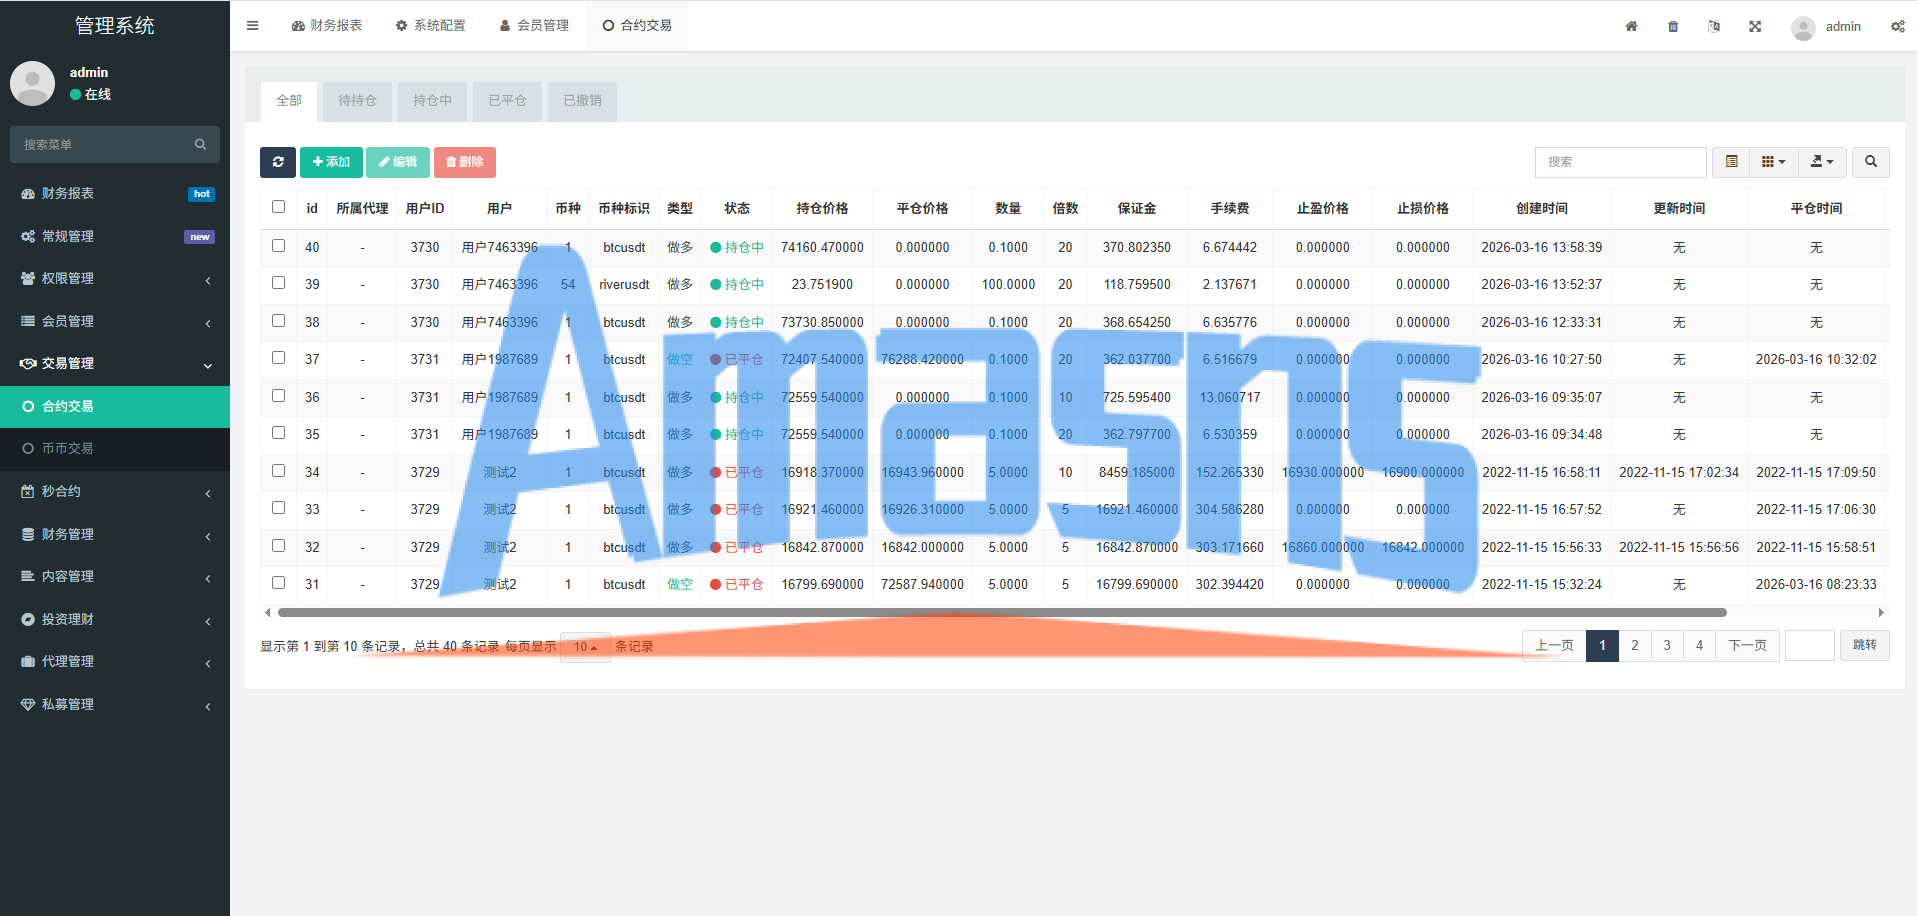Viewport: 1917px width, 916px height.
Task: Click the table search magnifier button
Action: pyautogui.click(x=1871, y=162)
